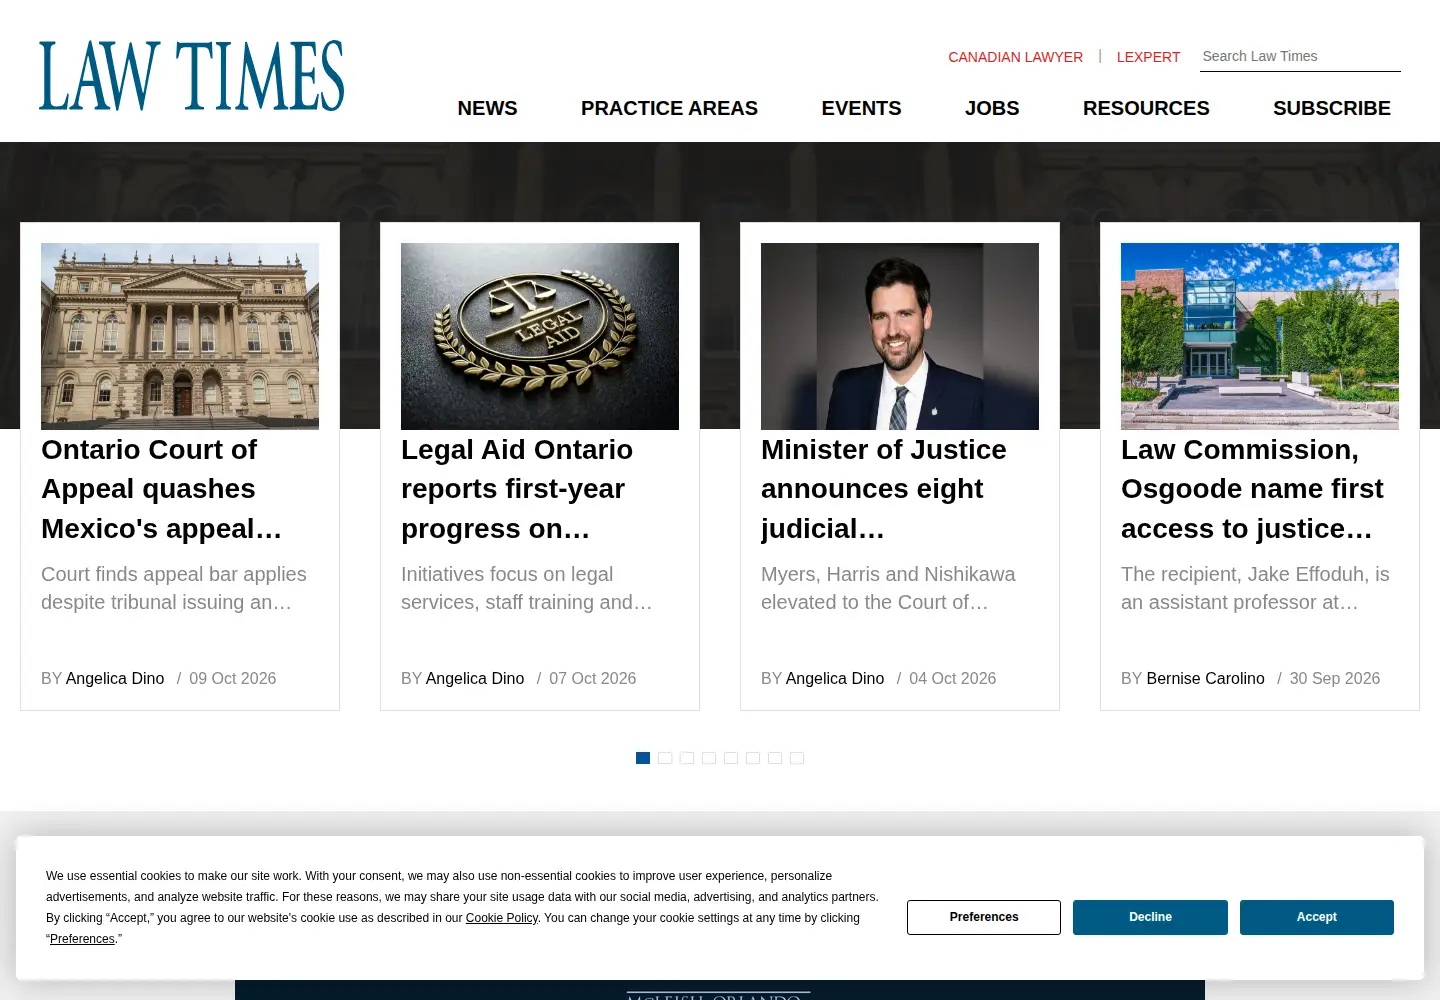Decline non-essential cookies
1440x1000 pixels.
pyautogui.click(x=1150, y=917)
